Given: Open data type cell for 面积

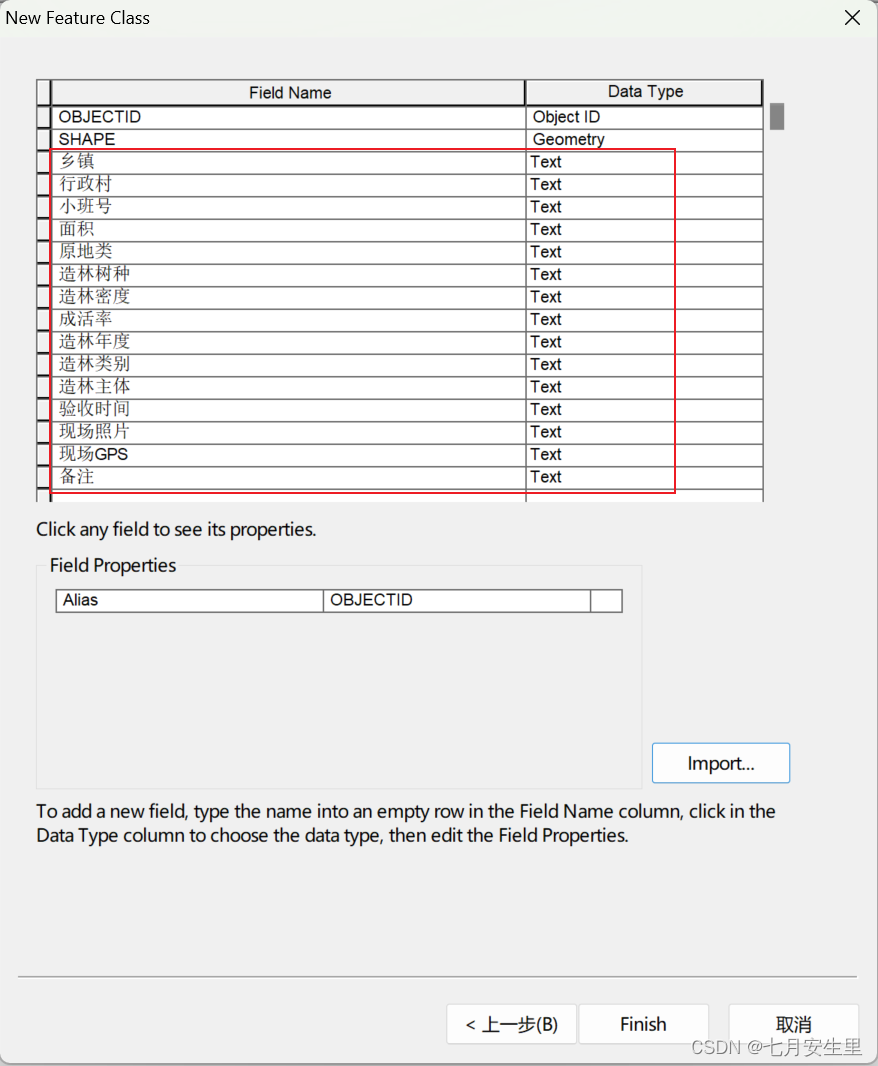Looking at the screenshot, I should point(644,229).
